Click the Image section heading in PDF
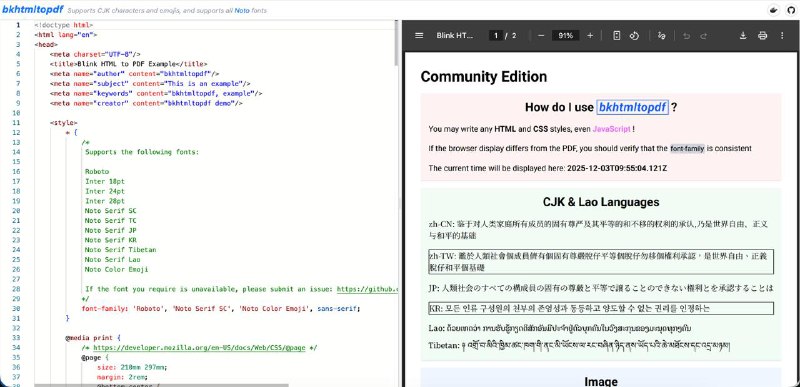The image size is (800, 387). point(601,382)
